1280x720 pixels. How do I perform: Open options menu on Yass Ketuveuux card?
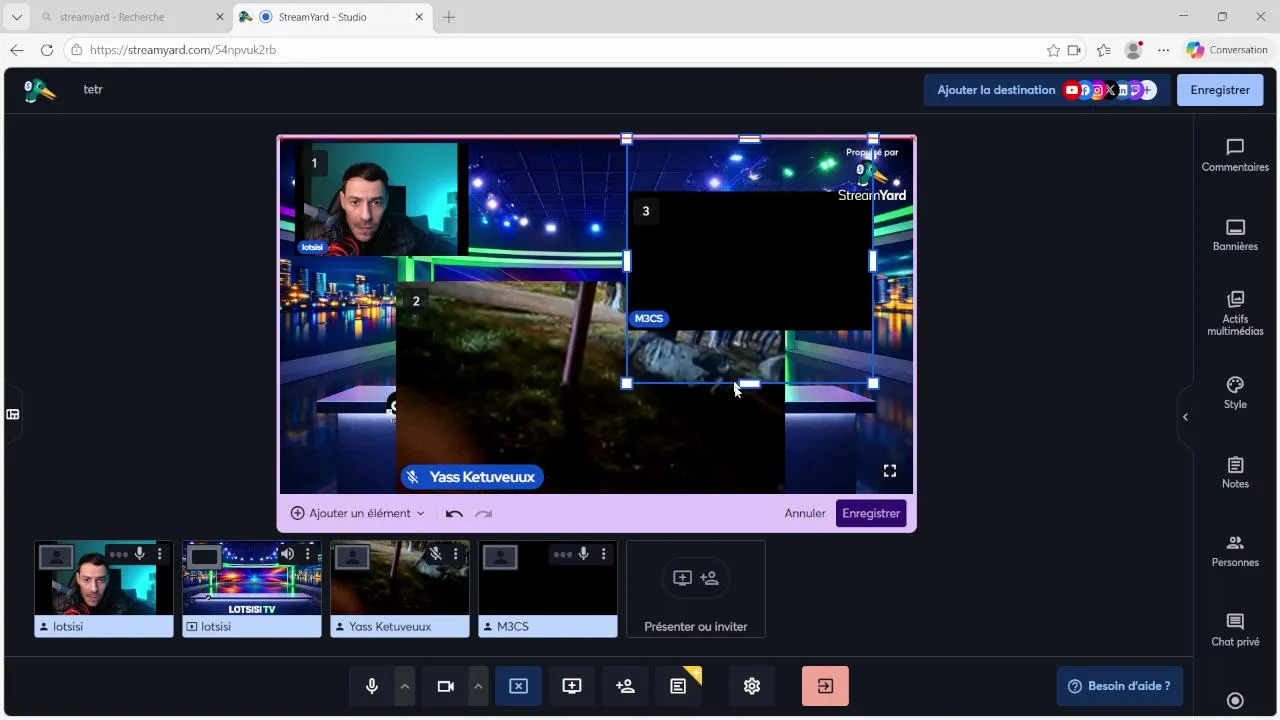[x=455, y=554]
